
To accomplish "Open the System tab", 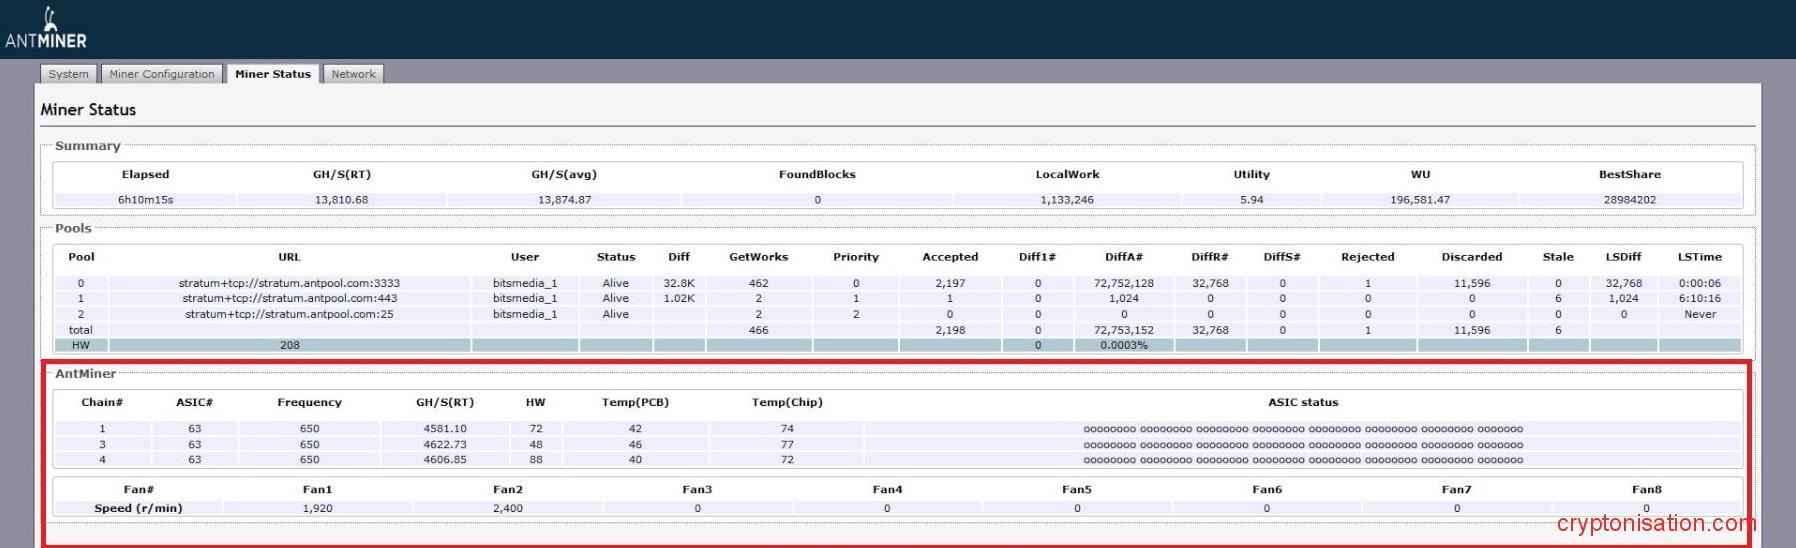I will click(68, 74).
